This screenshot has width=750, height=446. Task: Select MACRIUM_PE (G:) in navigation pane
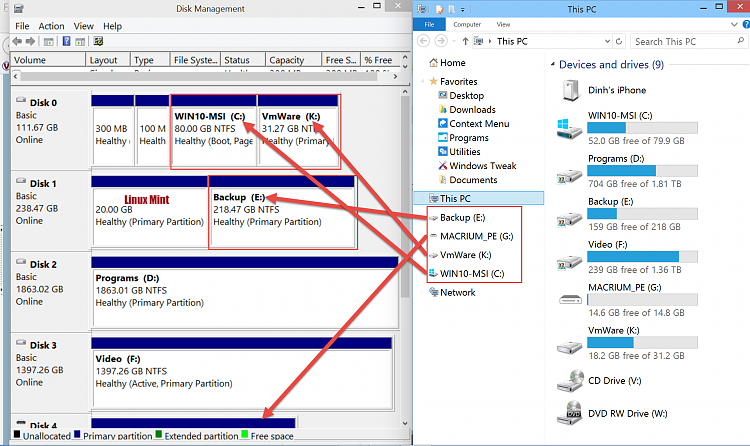[x=476, y=236]
